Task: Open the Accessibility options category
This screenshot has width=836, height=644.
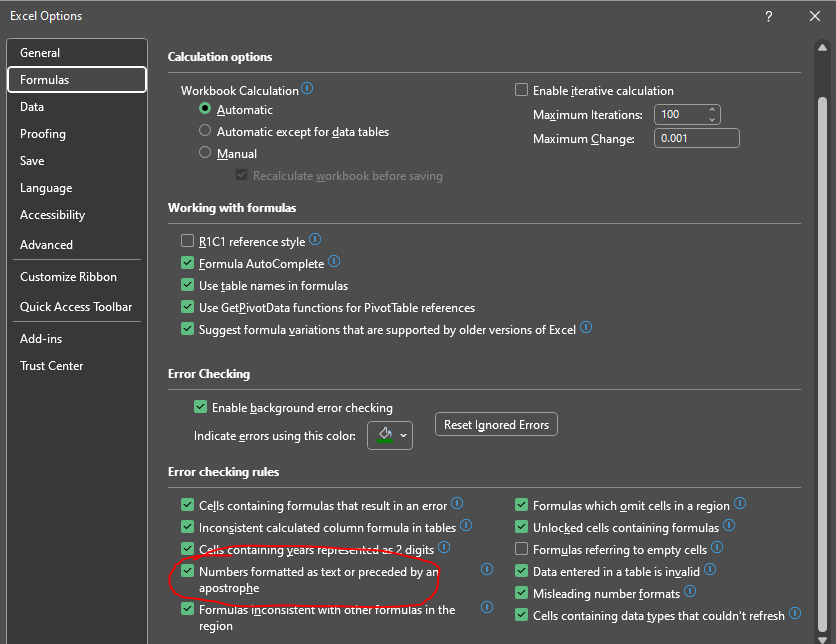Action: [77, 215]
